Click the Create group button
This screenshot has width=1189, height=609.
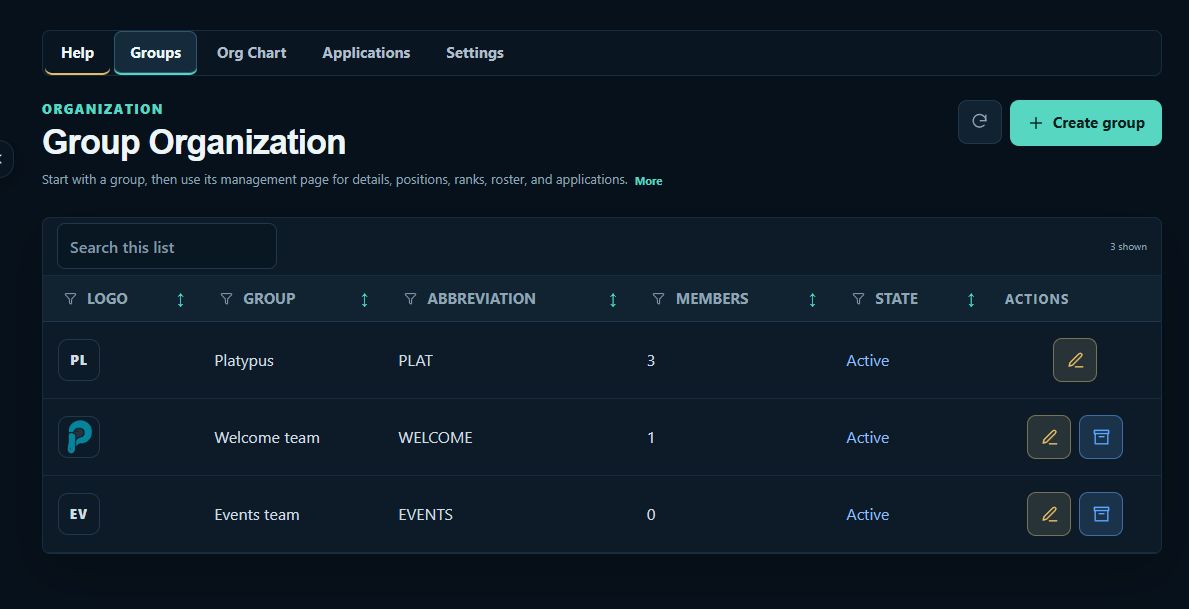point(1086,123)
